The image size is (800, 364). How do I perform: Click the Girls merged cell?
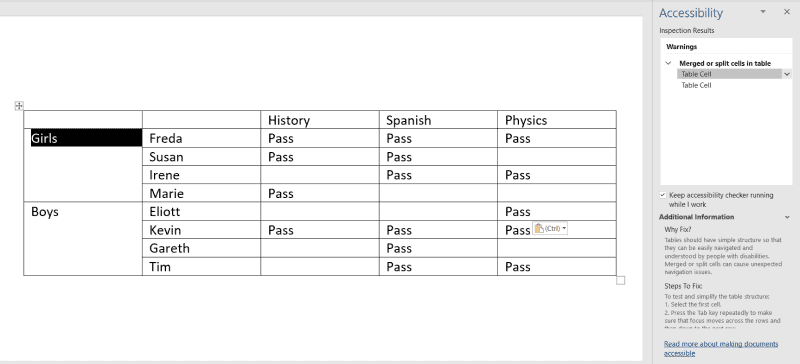click(x=83, y=165)
